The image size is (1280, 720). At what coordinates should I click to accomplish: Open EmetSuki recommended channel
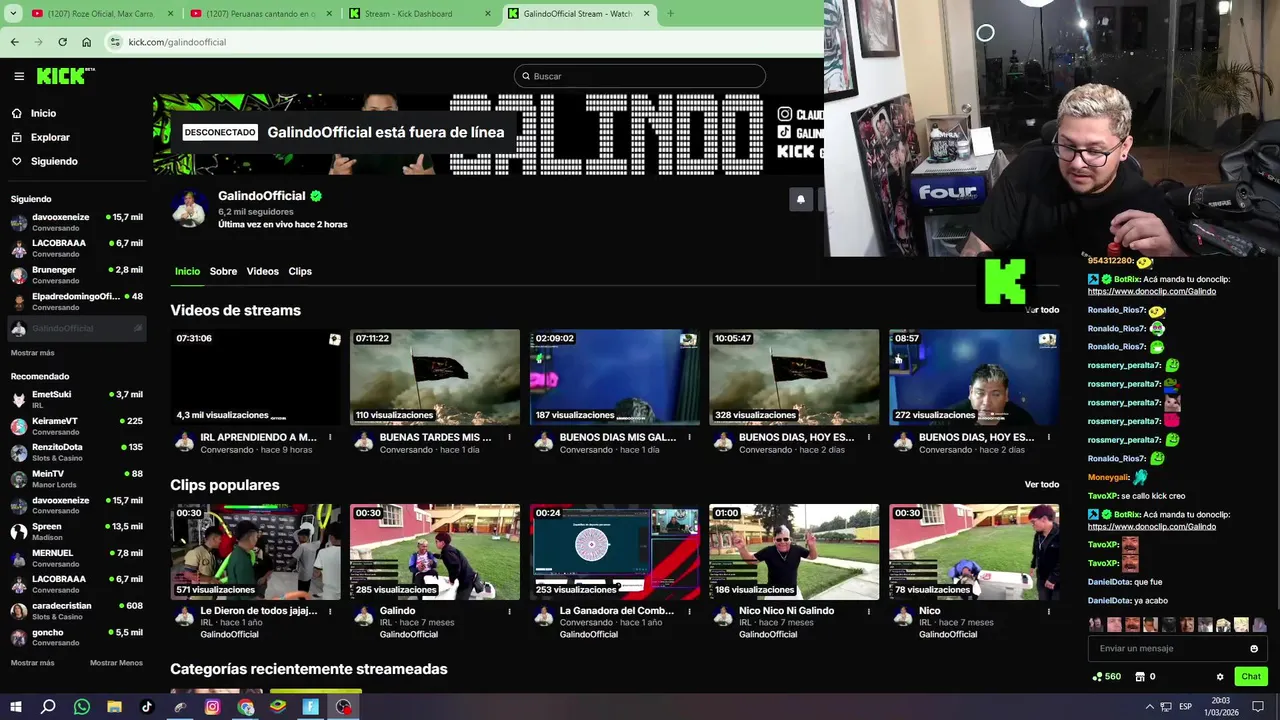click(x=77, y=400)
